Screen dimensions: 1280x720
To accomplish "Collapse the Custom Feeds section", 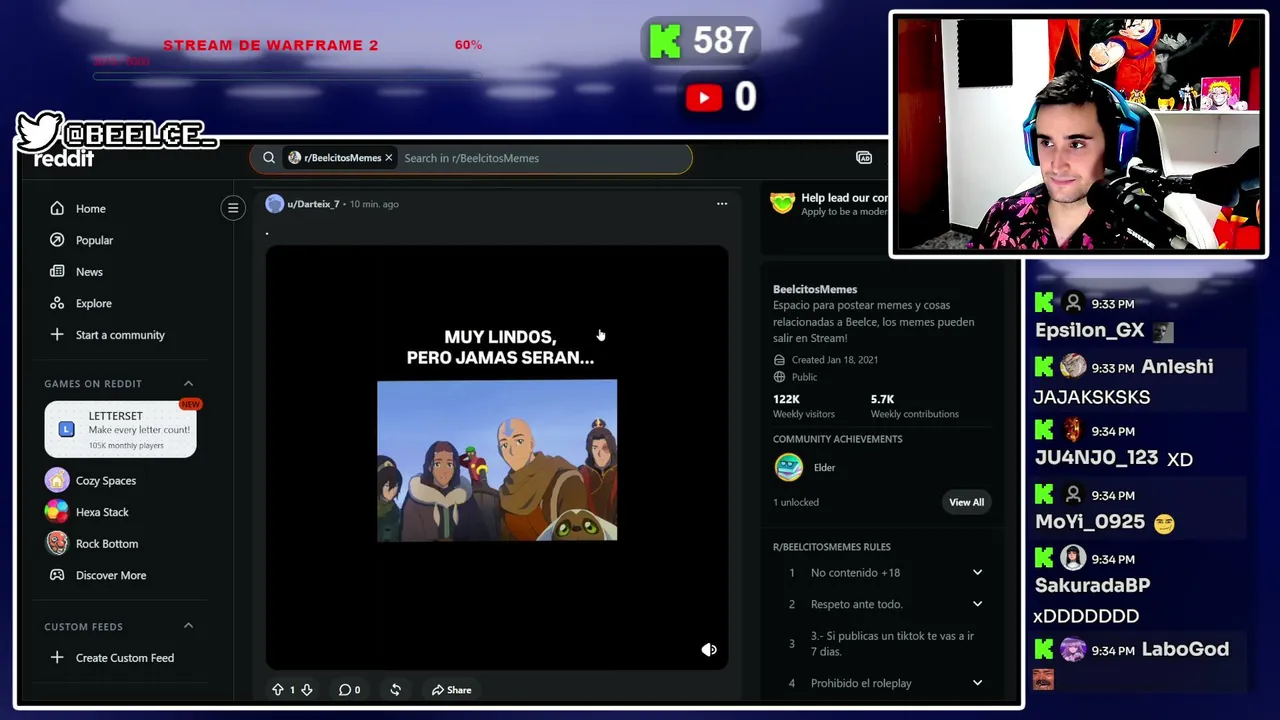I will 188,626.
